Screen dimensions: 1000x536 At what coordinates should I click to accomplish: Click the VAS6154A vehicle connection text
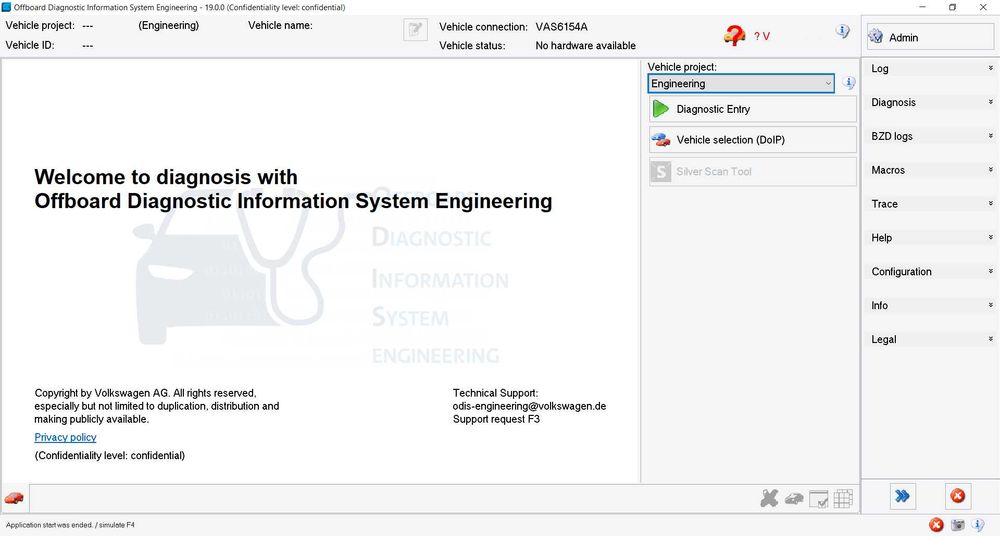point(561,27)
